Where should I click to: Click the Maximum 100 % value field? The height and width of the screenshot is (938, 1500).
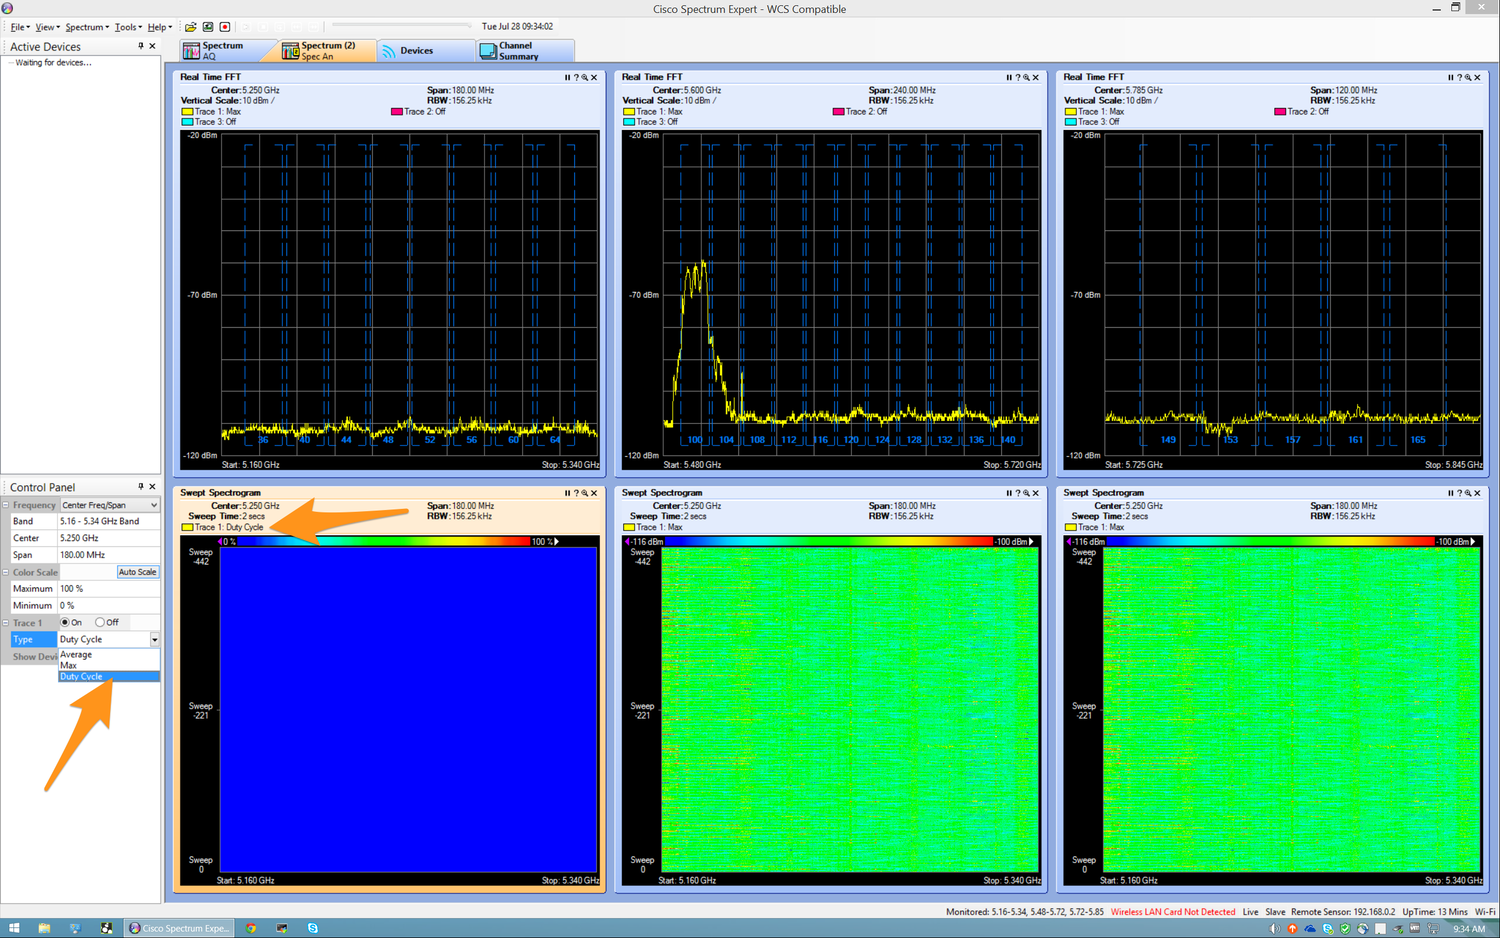109,589
